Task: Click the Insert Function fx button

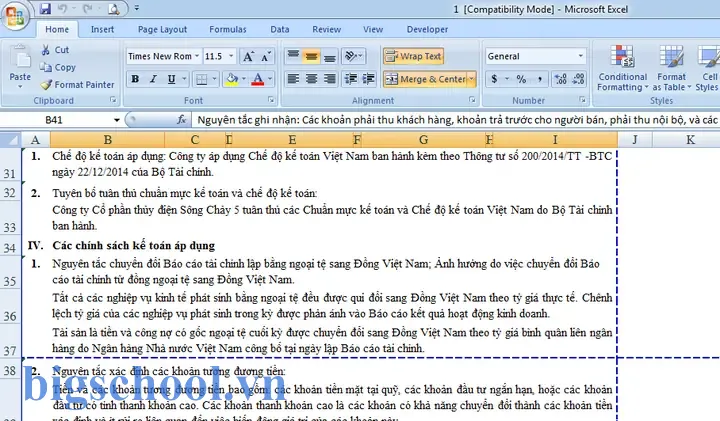Action: pos(182,120)
